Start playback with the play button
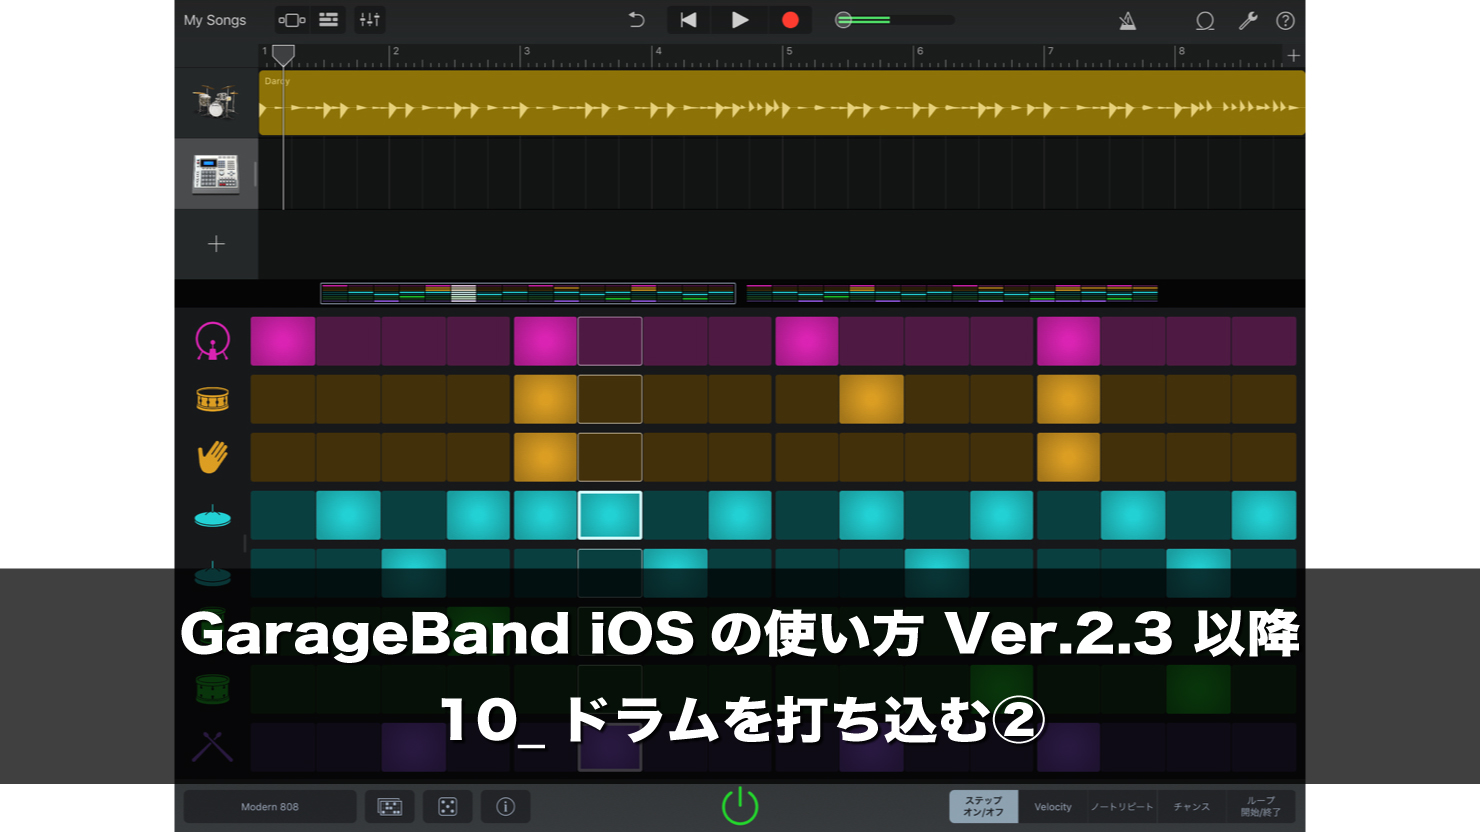The height and width of the screenshot is (832, 1480). click(740, 20)
